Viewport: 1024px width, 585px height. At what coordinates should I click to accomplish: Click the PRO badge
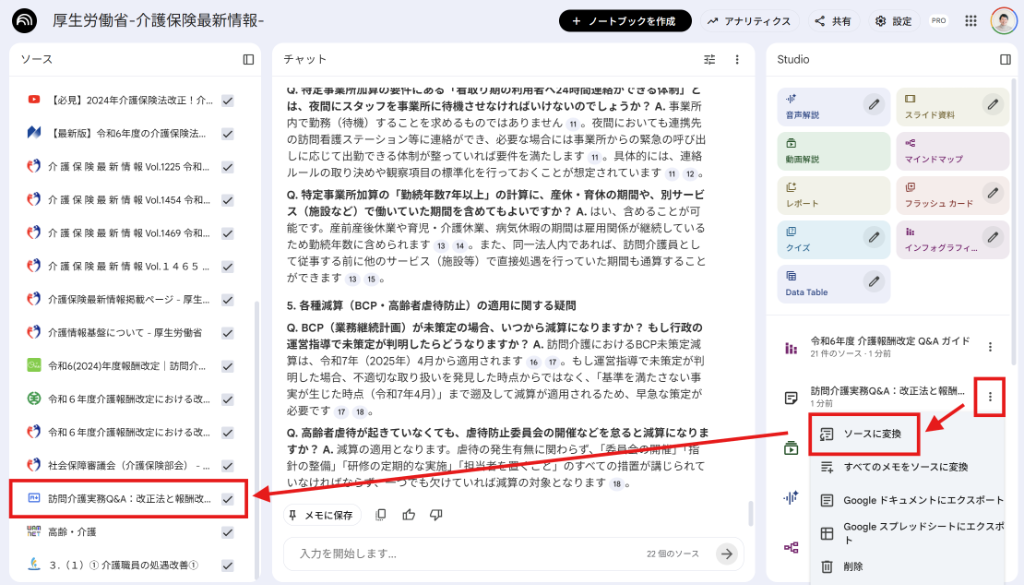click(938, 21)
